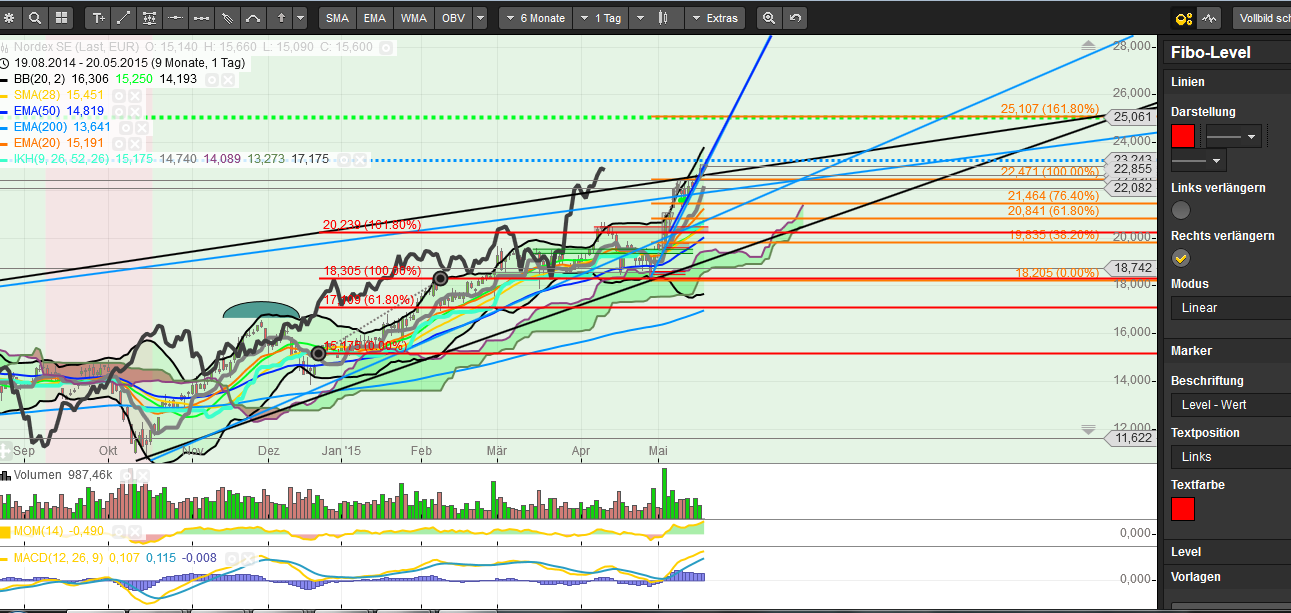Select the arc curve drawing tool

point(254,18)
